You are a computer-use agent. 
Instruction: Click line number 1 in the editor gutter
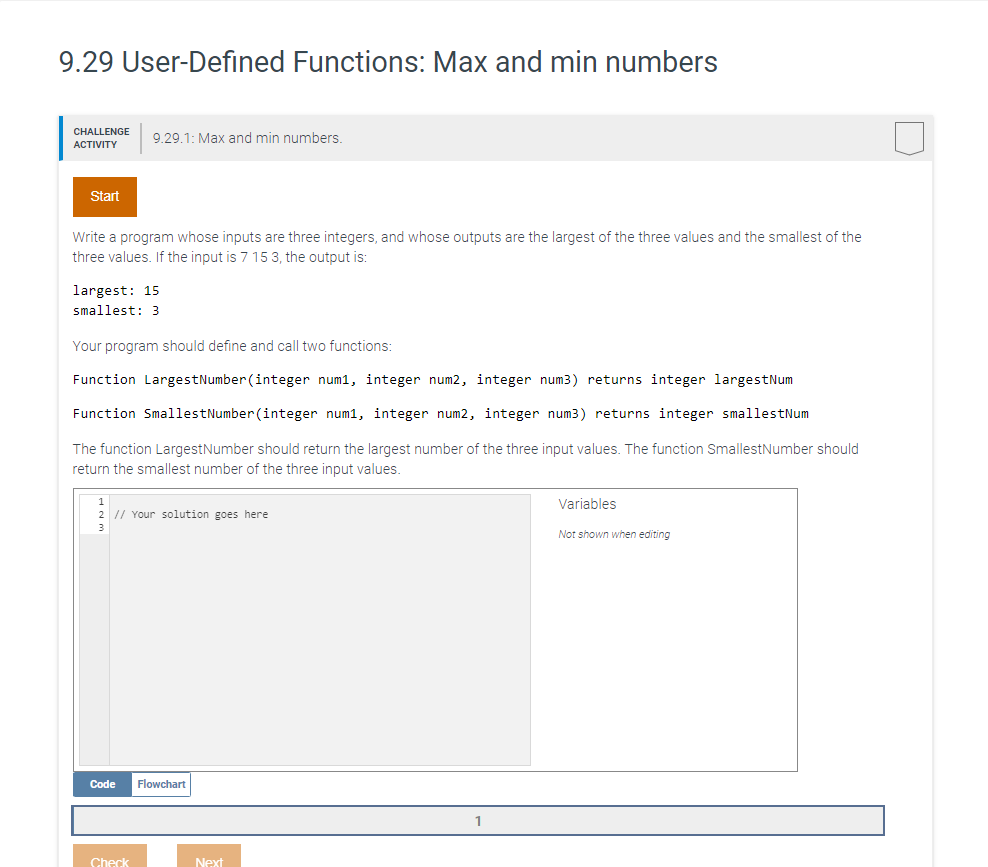(101, 502)
